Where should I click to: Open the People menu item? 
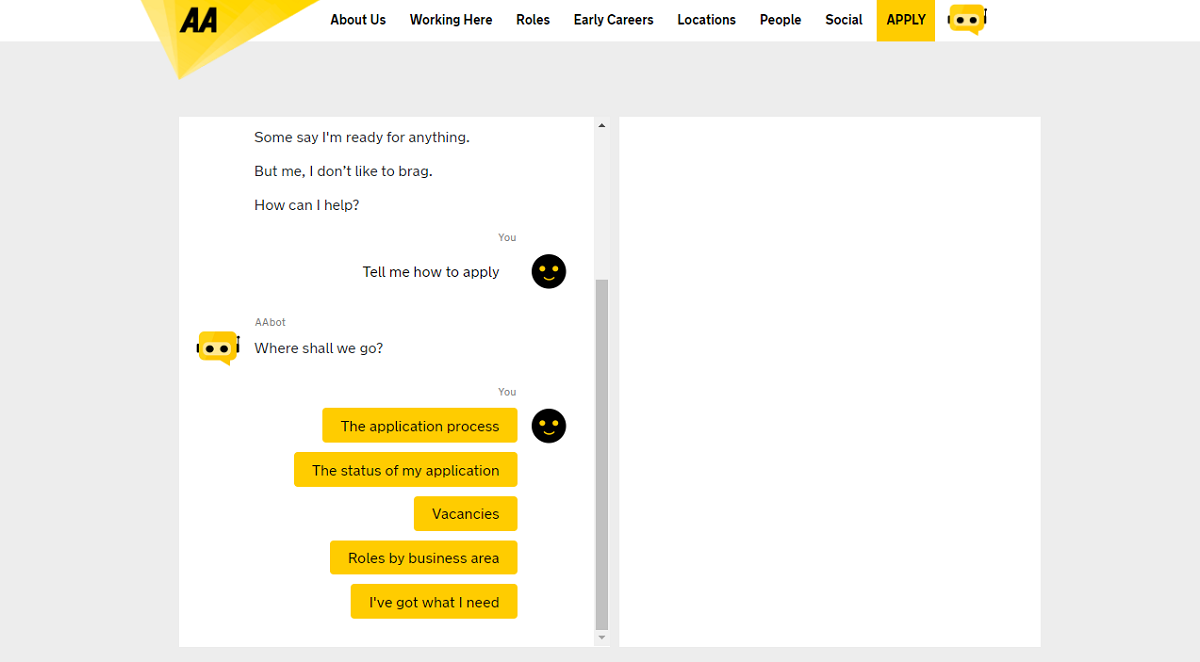780,20
